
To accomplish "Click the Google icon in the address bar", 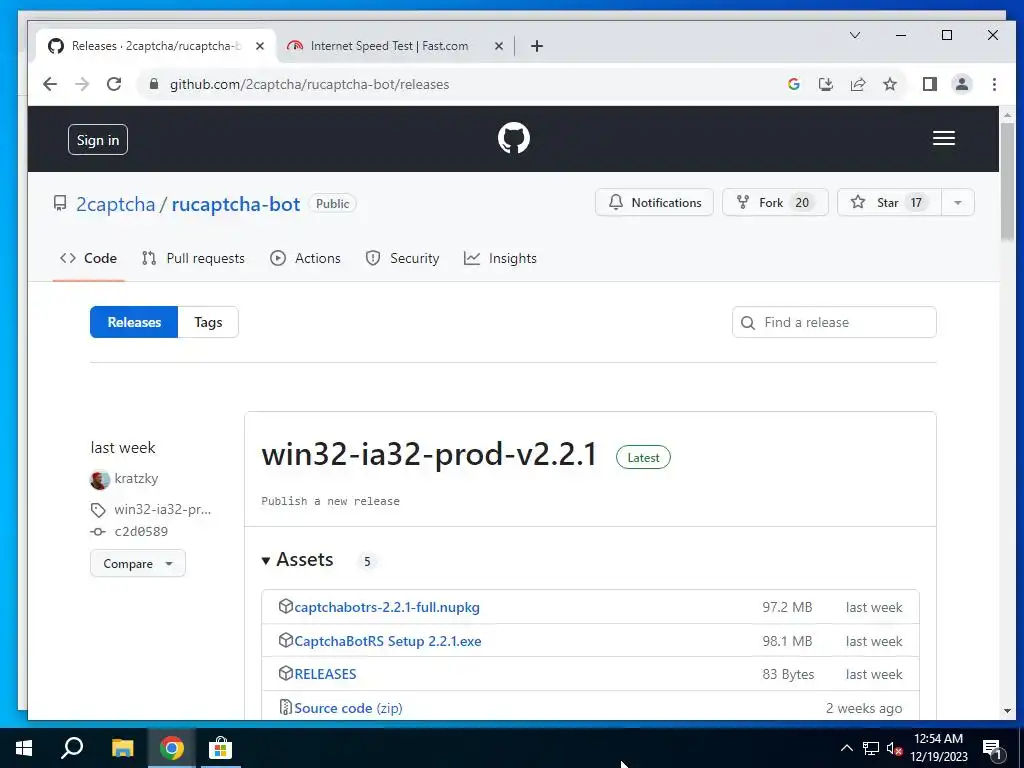I will point(793,84).
